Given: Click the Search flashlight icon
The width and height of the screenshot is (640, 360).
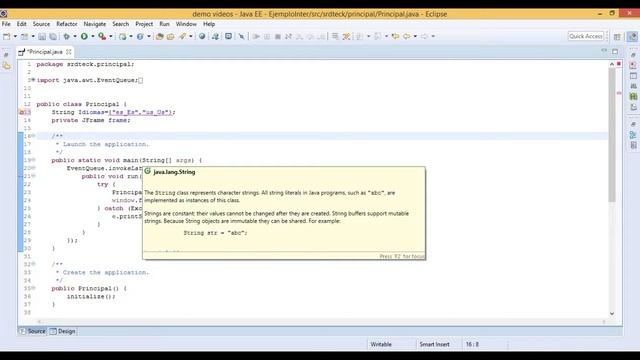Looking at the screenshot, I should pos(182,36).
